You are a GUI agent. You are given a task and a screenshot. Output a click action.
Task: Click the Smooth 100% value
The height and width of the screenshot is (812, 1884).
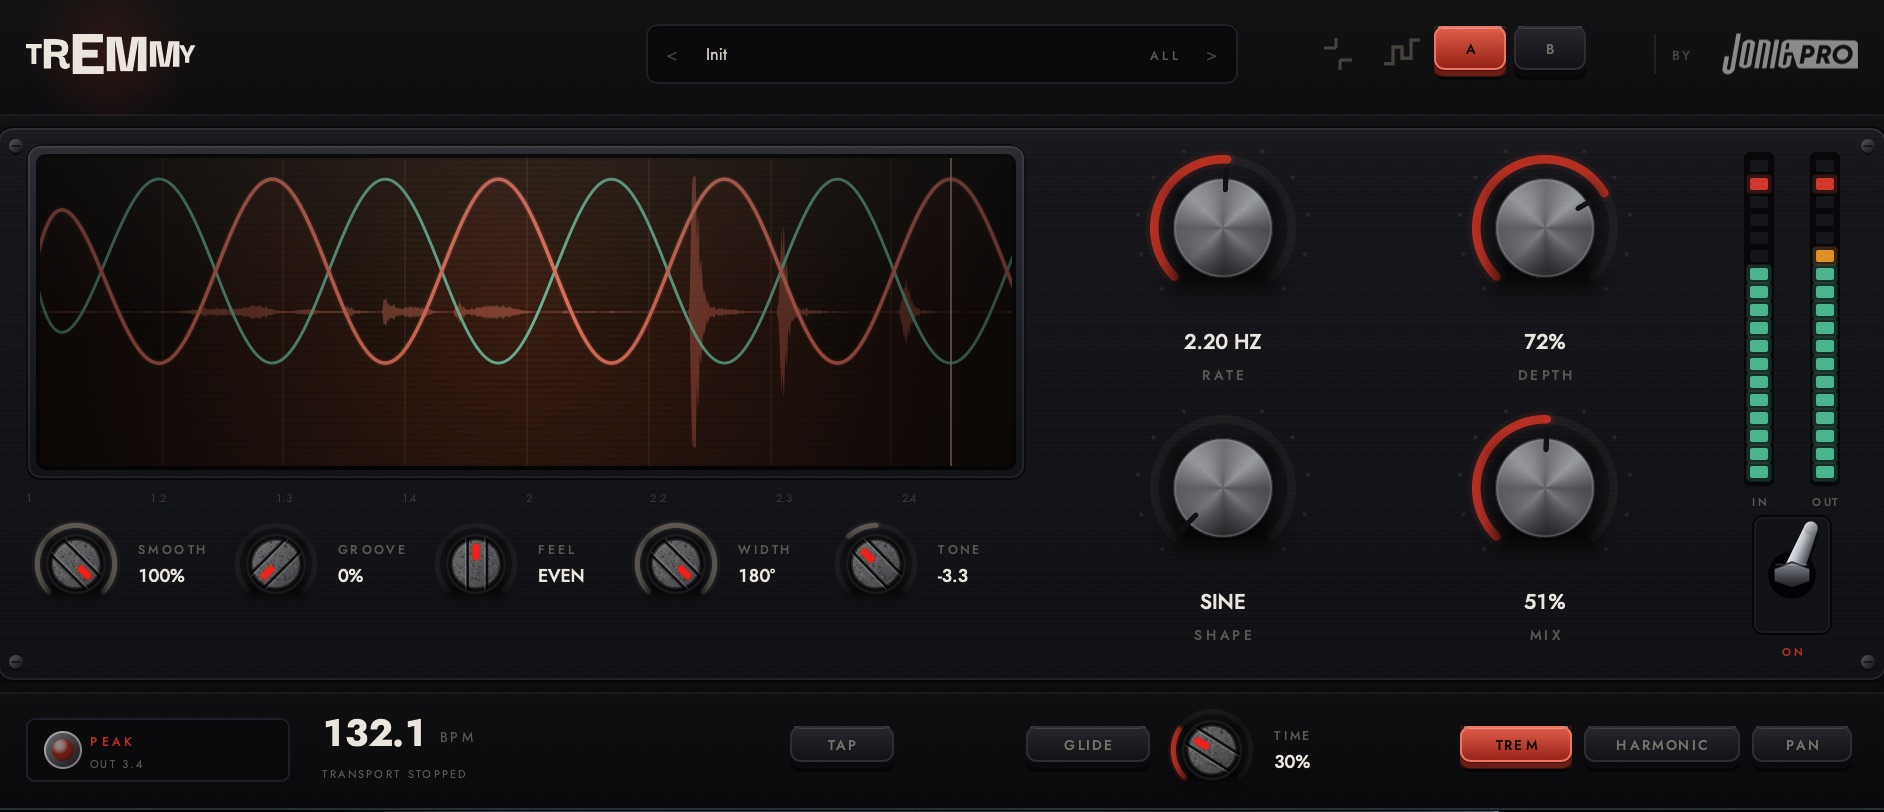coord(161,576)
